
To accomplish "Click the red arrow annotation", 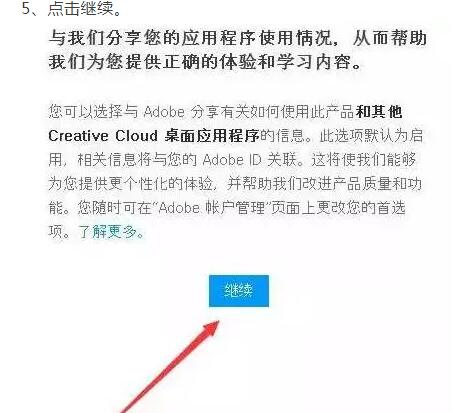I will [169, 367].
